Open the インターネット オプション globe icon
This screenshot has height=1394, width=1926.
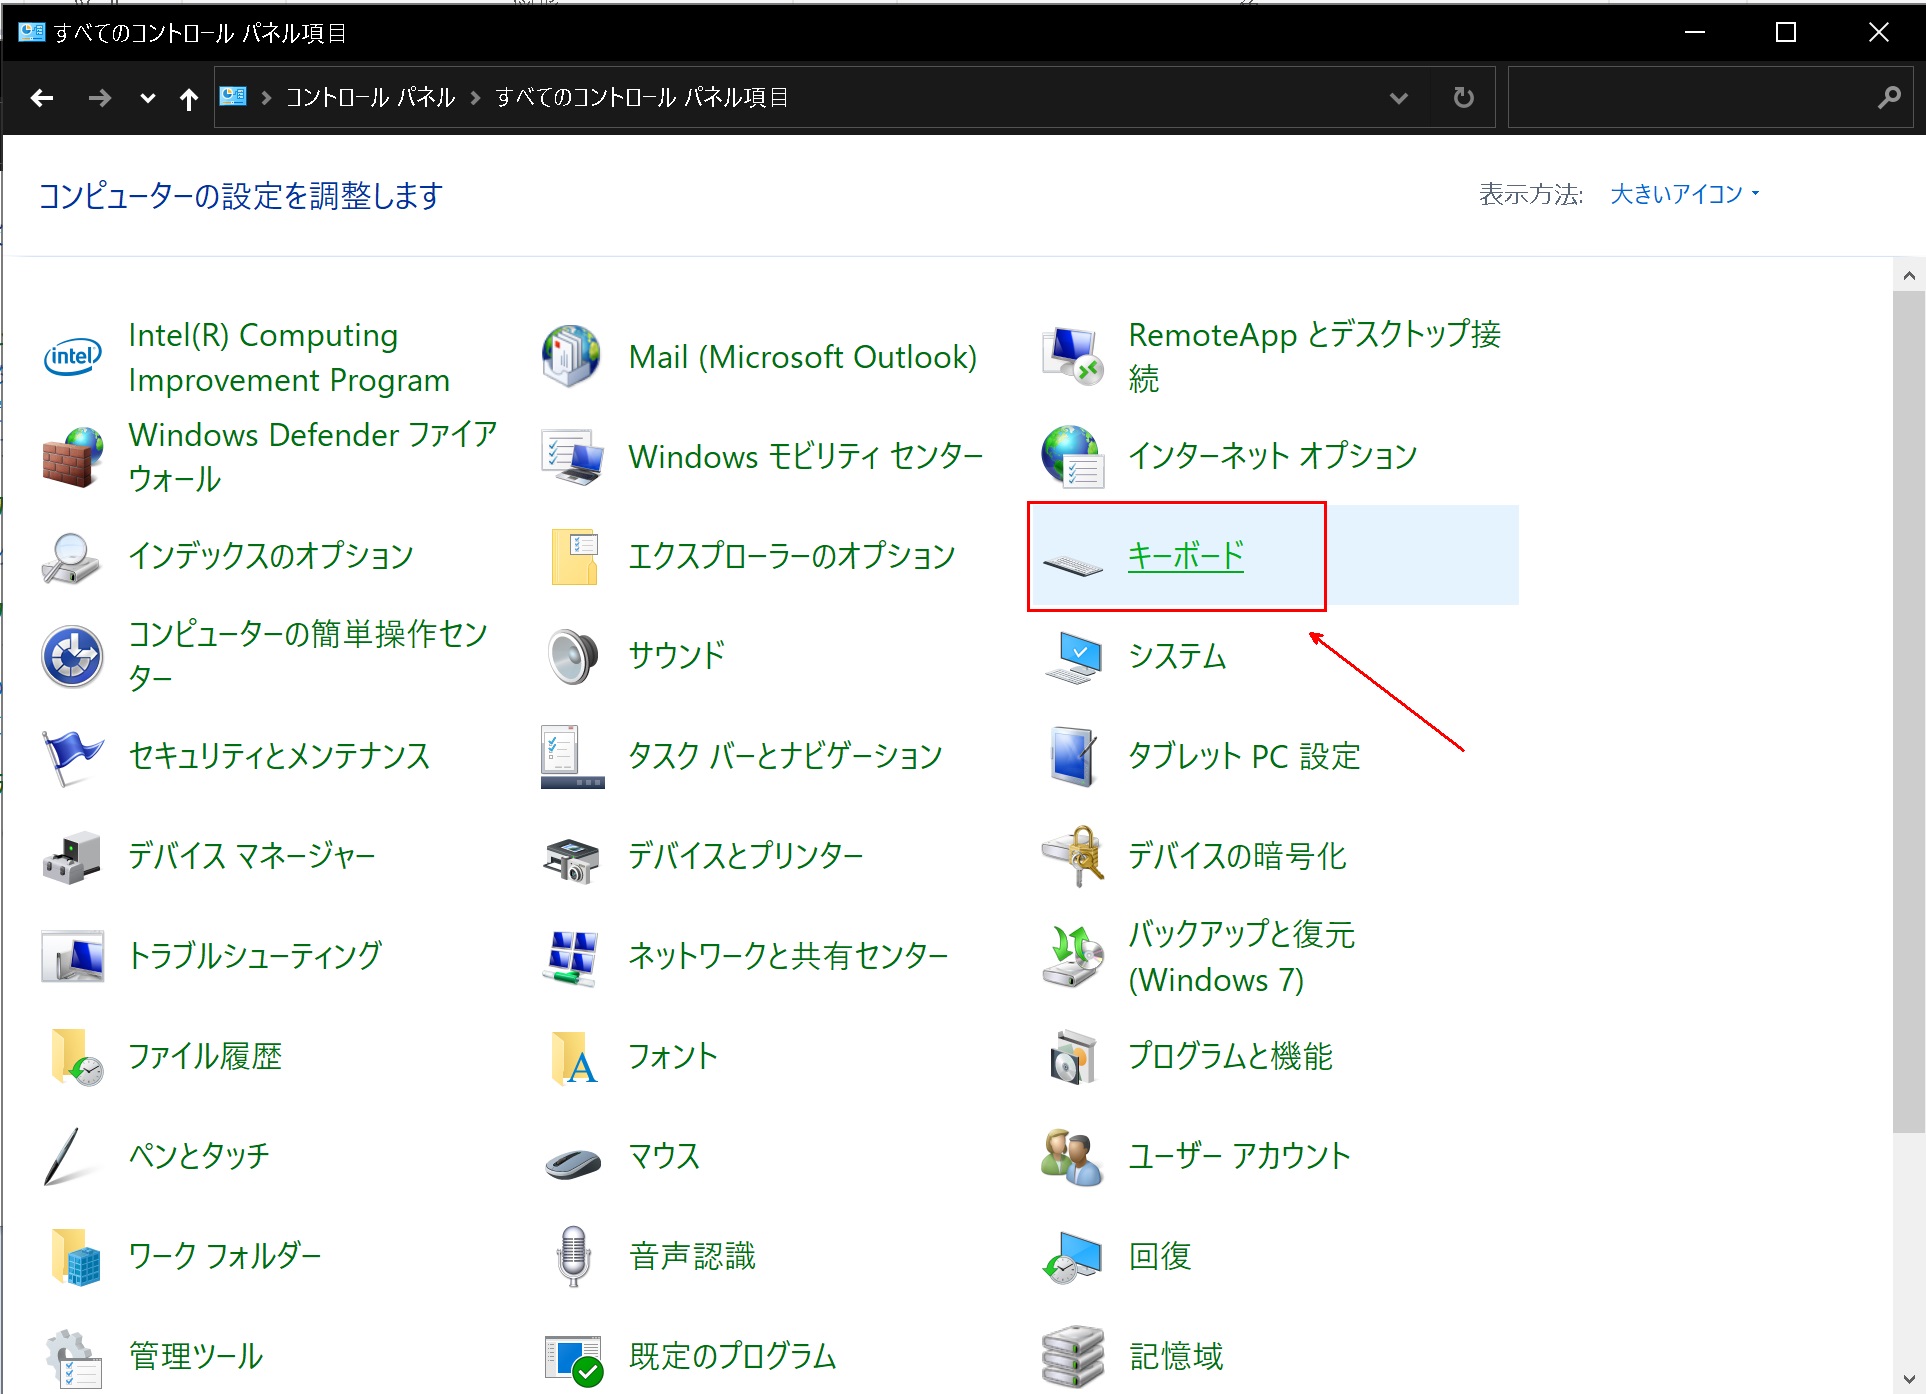[1072, 457]
